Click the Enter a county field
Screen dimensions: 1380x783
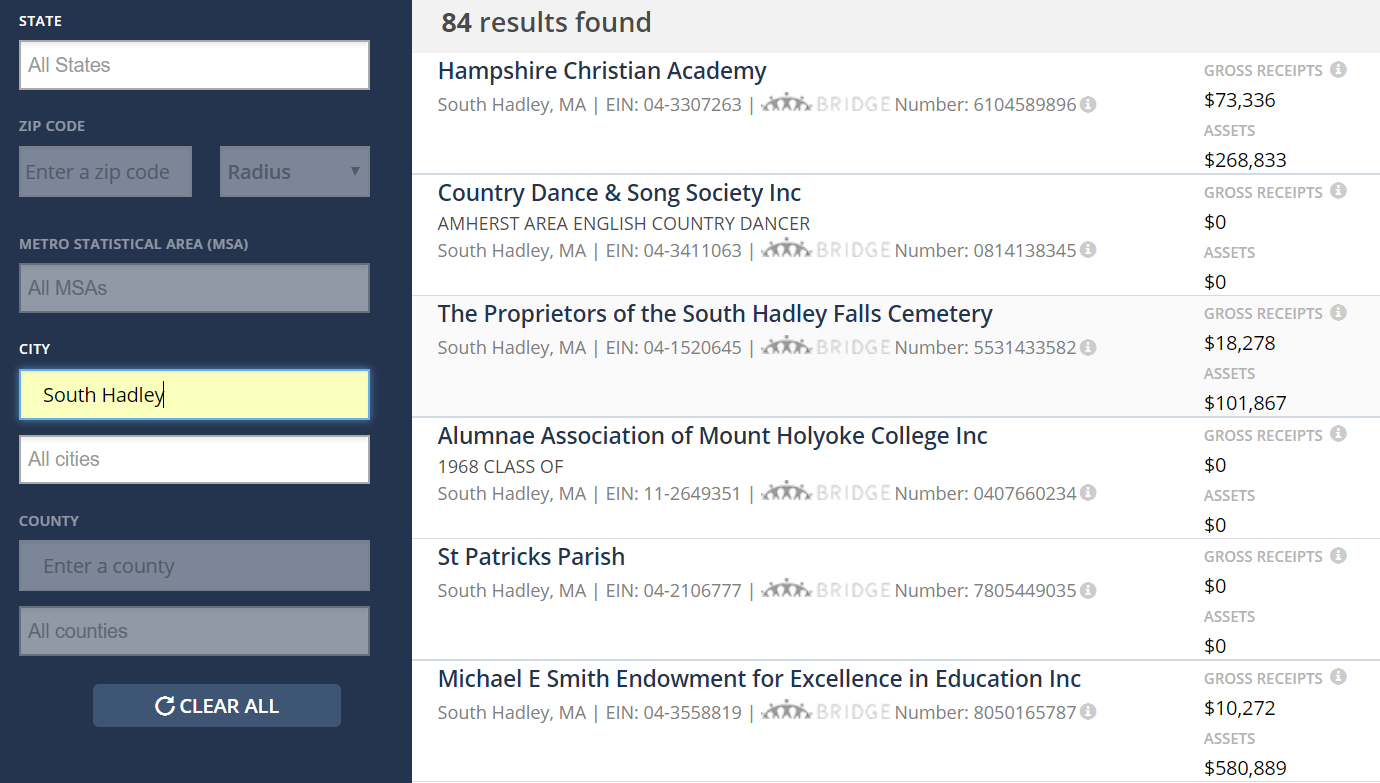[x=194, y=566]
